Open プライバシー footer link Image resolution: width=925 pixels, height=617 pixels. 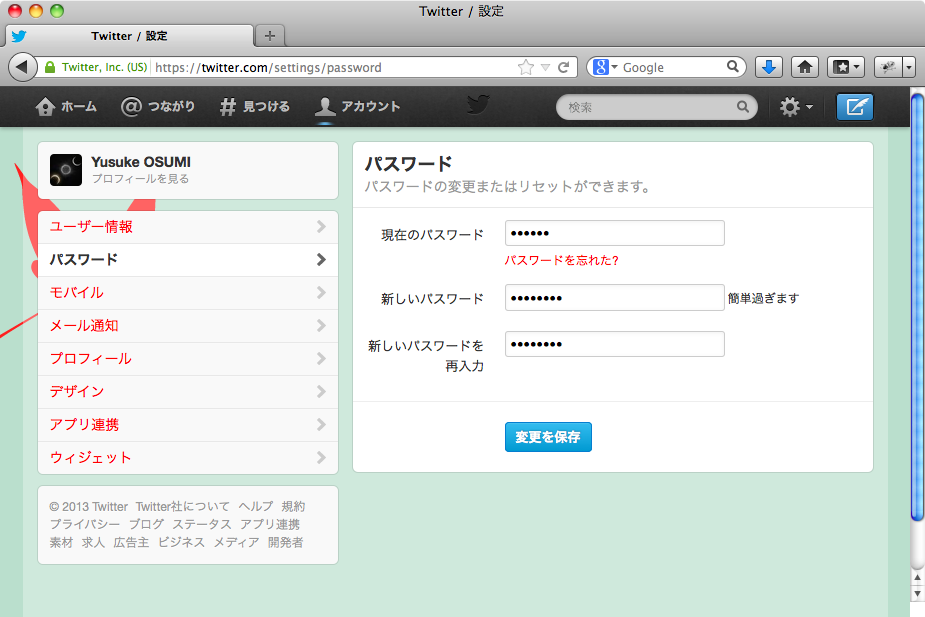85,524
